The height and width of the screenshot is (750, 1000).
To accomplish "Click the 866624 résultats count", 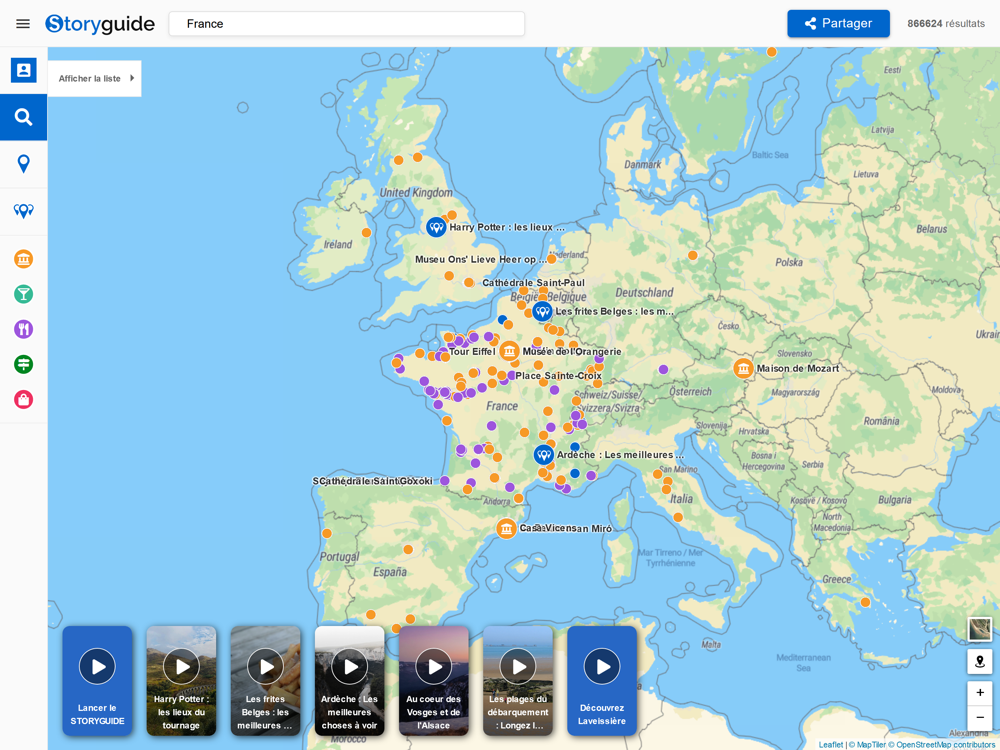I will click(946, 24).
